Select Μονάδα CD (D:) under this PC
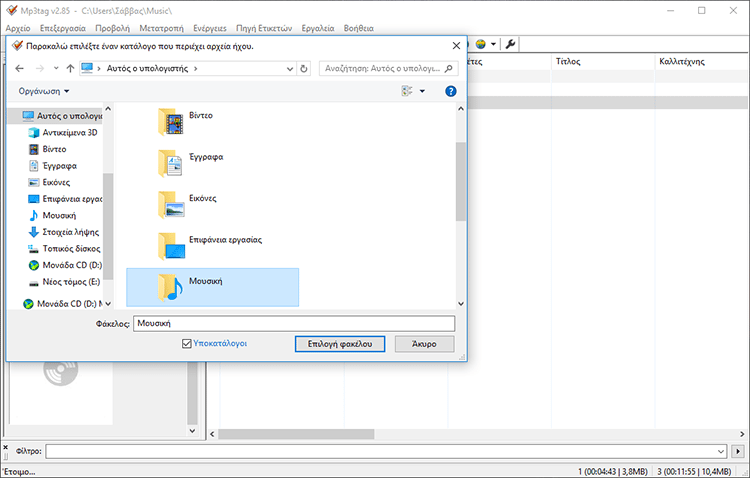Screen dimensions: 750x478 point(66,265)
